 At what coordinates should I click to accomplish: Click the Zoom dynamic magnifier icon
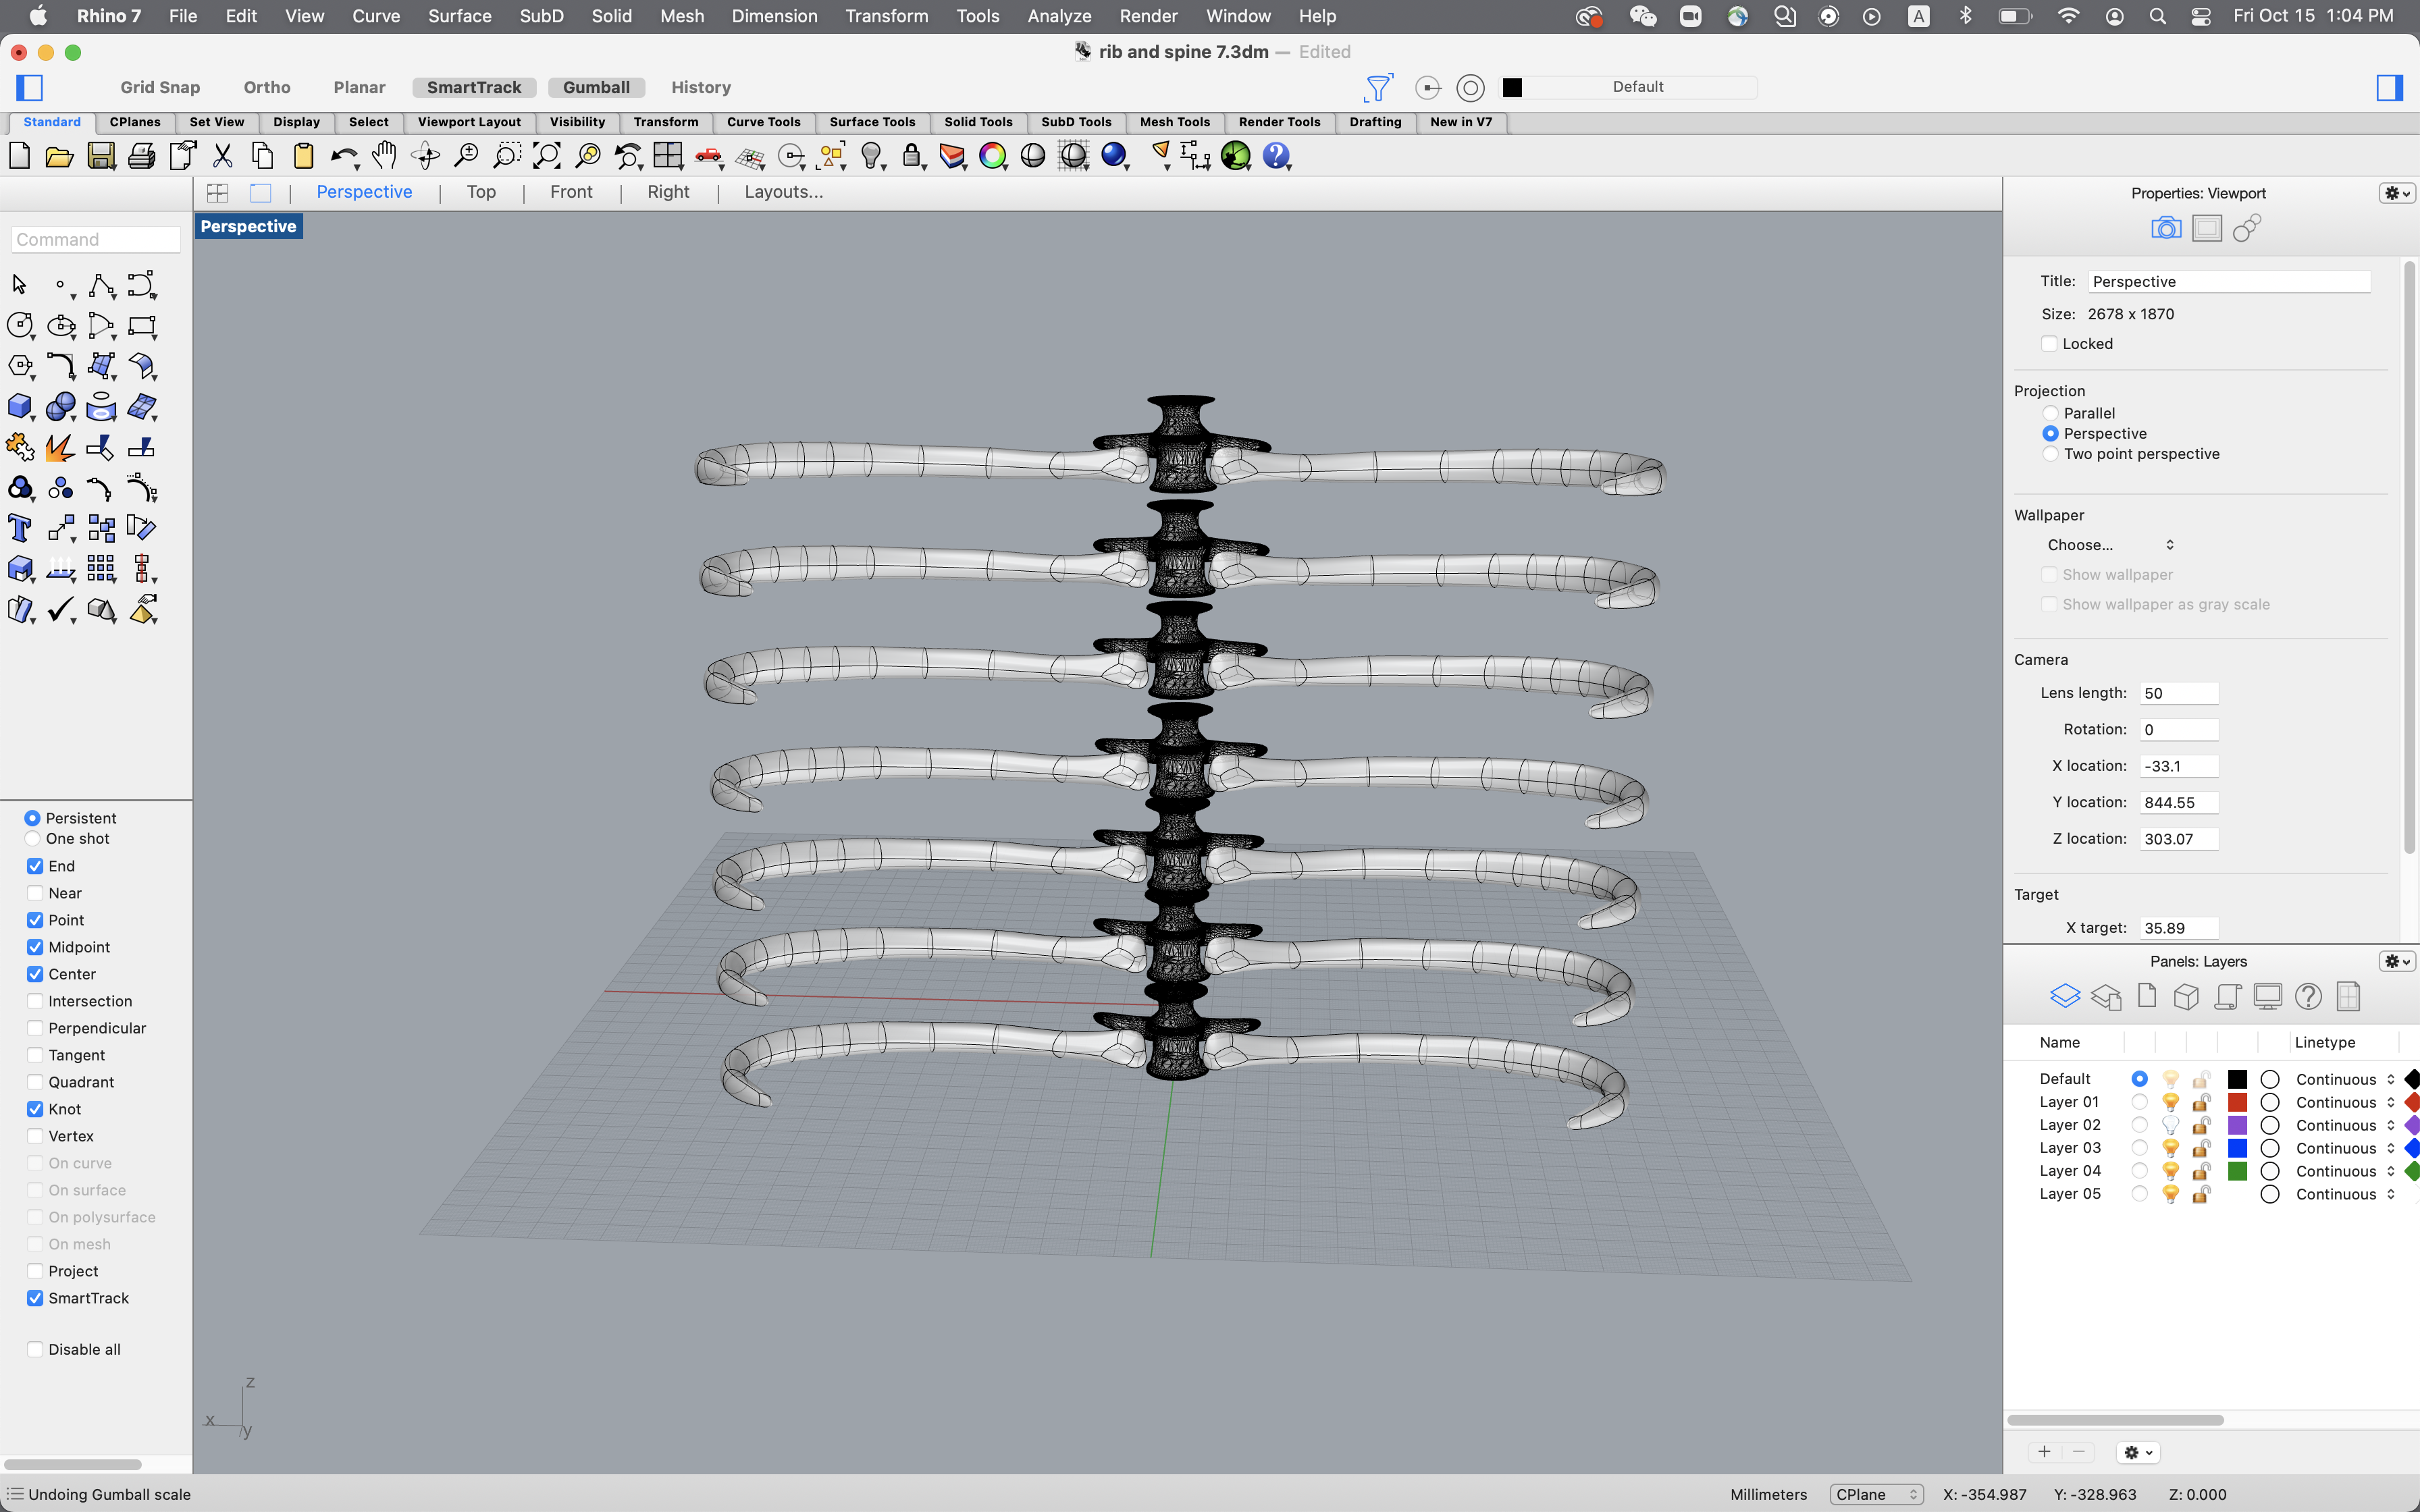[x=466, y=156]
